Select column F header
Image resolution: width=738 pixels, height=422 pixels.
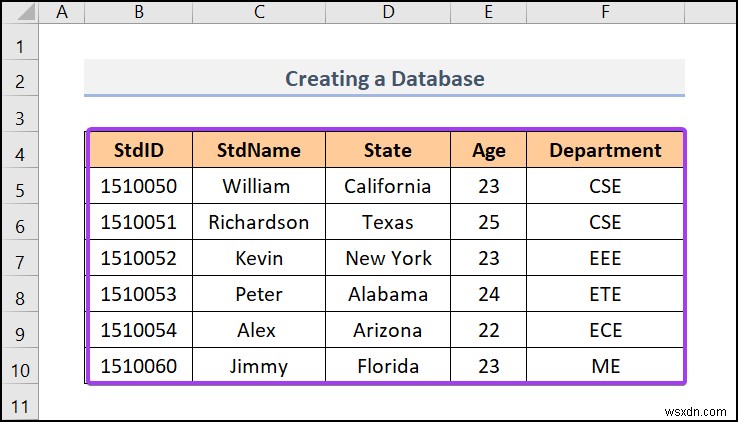pos(605,12)
